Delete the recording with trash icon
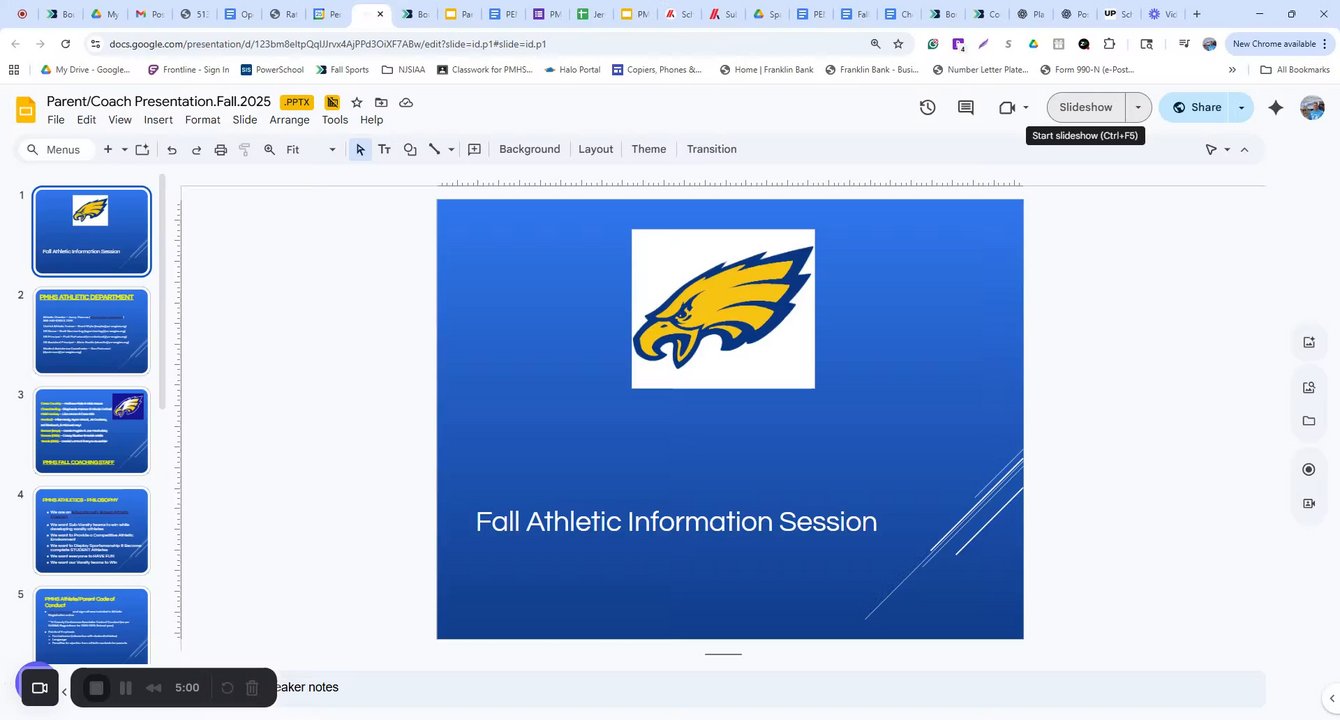 point(252,688)
